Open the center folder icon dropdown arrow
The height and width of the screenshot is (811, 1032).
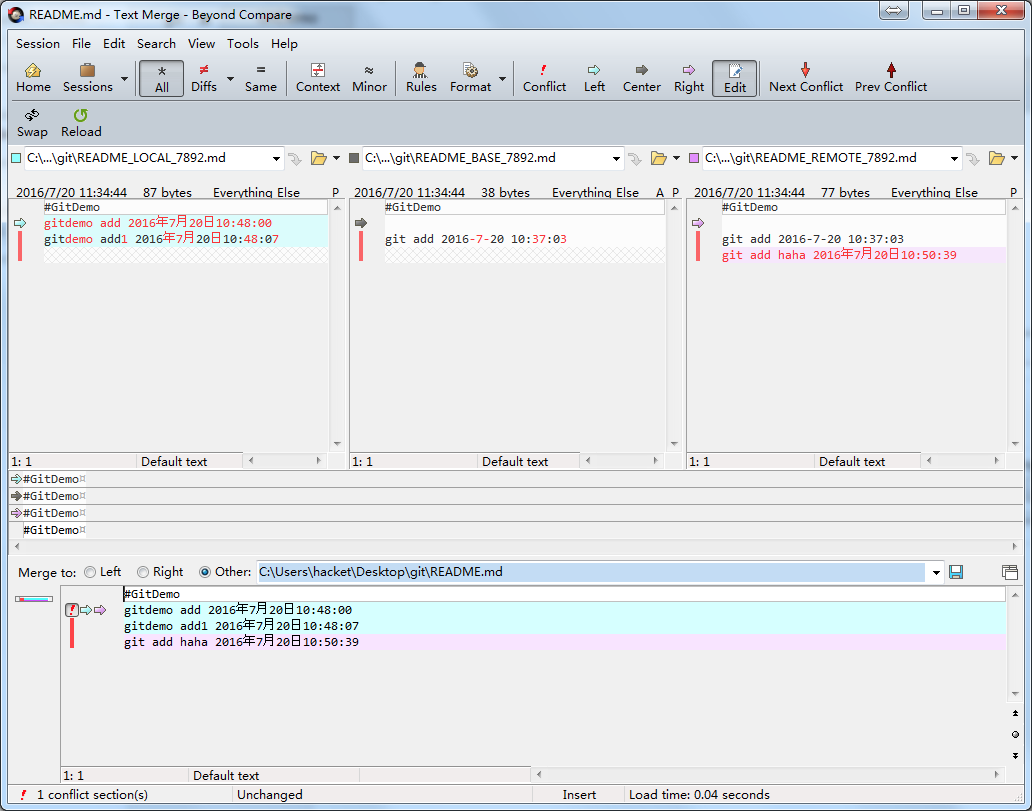(x=676, y=158)
